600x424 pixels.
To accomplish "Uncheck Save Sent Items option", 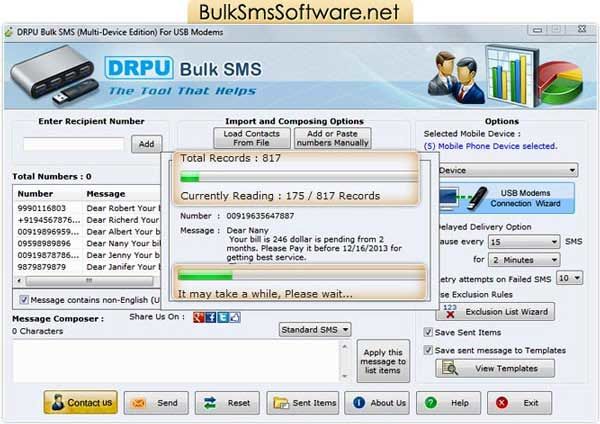I will (428, 333).
